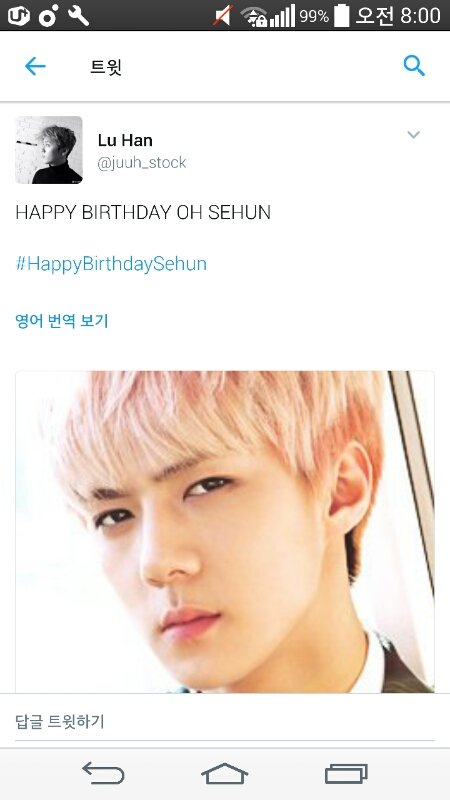Tap the wrench icon in status bar
This screenshot has width=450, height=800.
coord(78,15)
